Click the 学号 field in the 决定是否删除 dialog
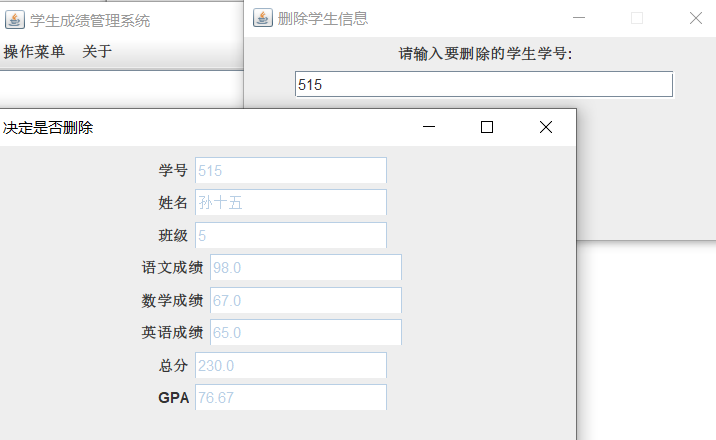 (x=291, y=171)
